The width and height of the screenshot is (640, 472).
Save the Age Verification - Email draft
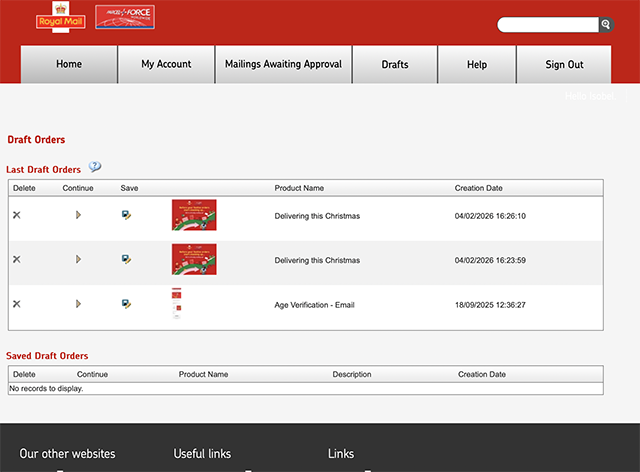coord(127,304)
